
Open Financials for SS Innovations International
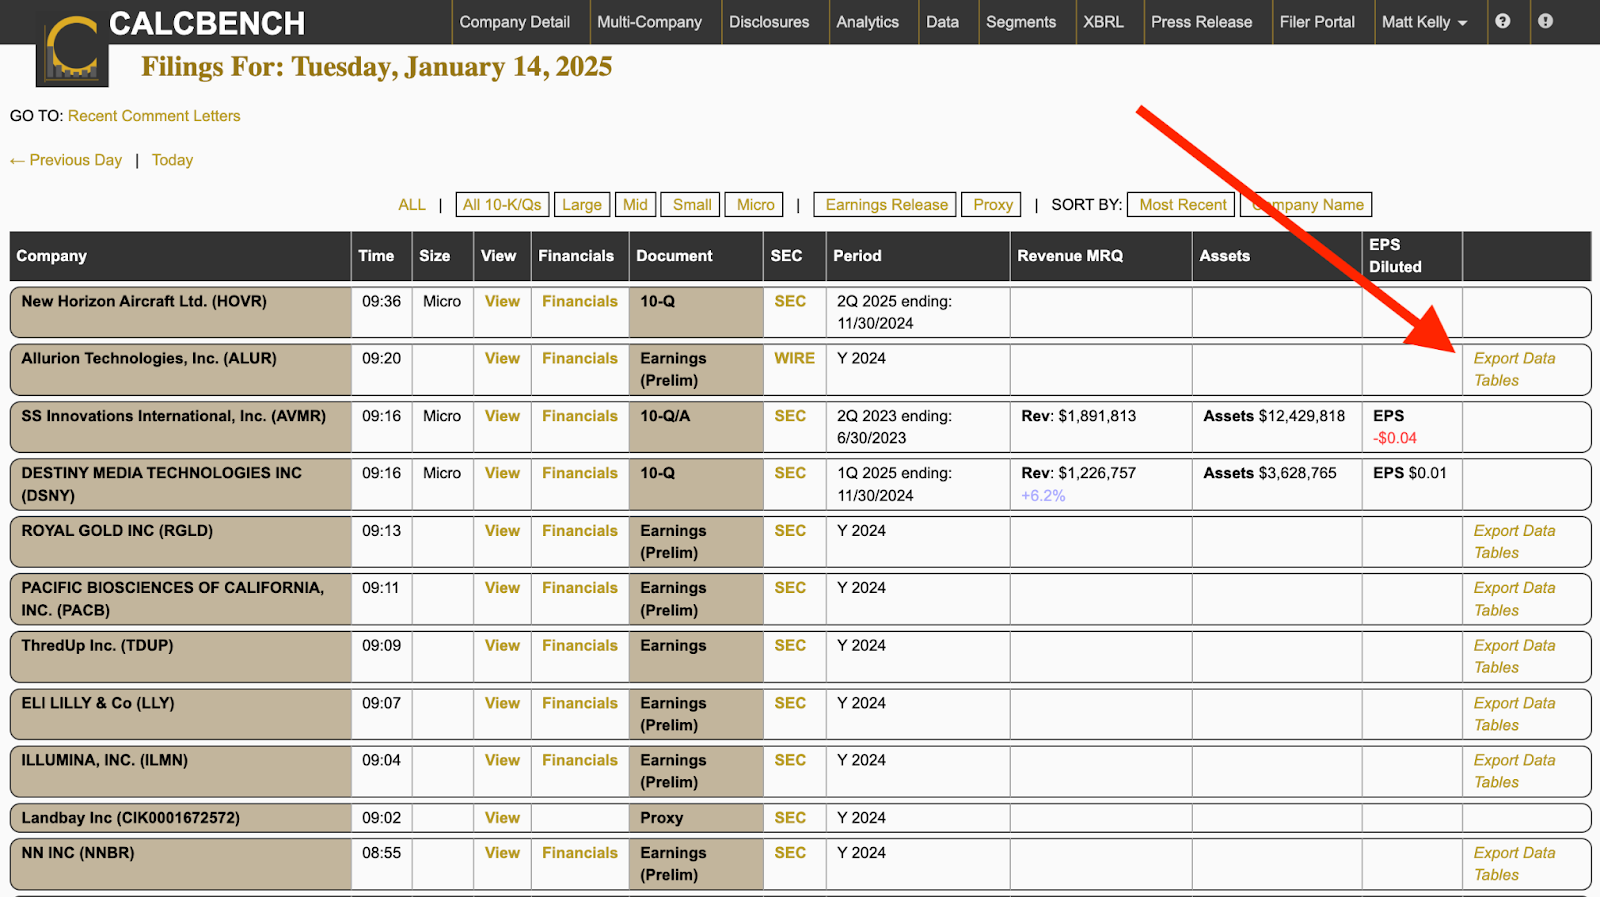(580, 417)
